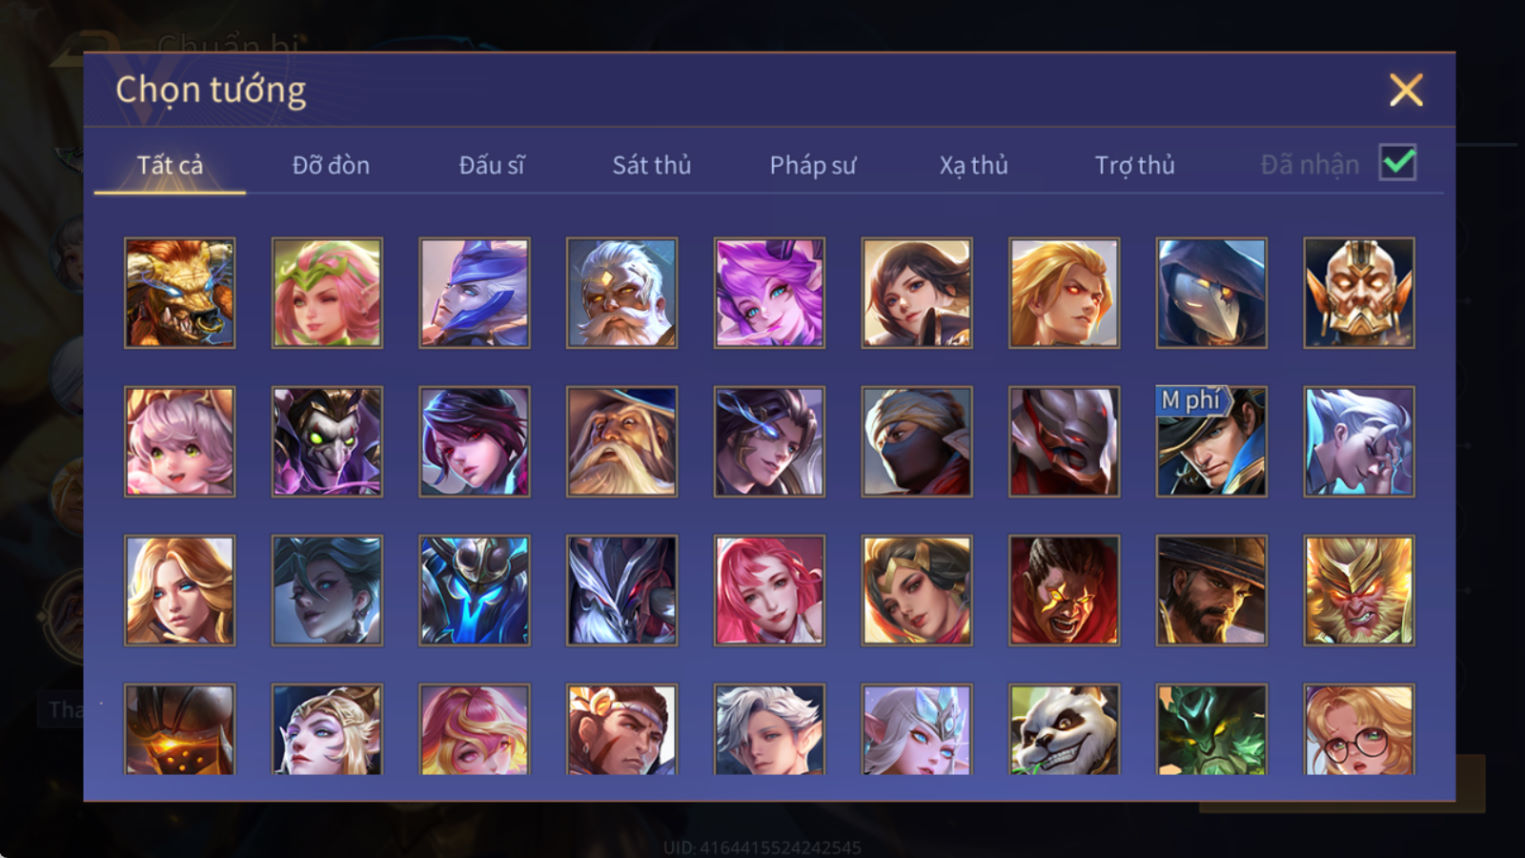This screenshot has height=858, width=1525.
Task: Select the green glowing-eyed tree monster hero
Action: pyautogui.click(x=1211, y=729)
